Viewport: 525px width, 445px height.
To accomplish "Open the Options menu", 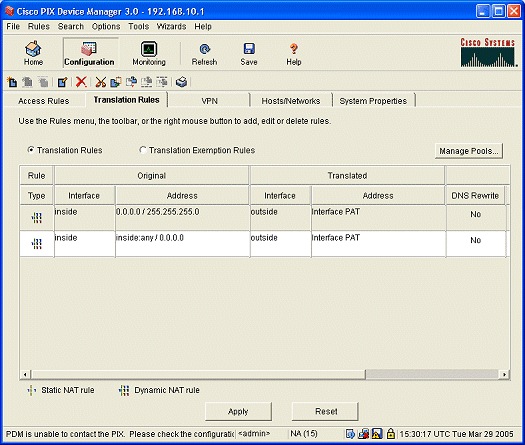I will pyautogui.click(x=106, y=26).
